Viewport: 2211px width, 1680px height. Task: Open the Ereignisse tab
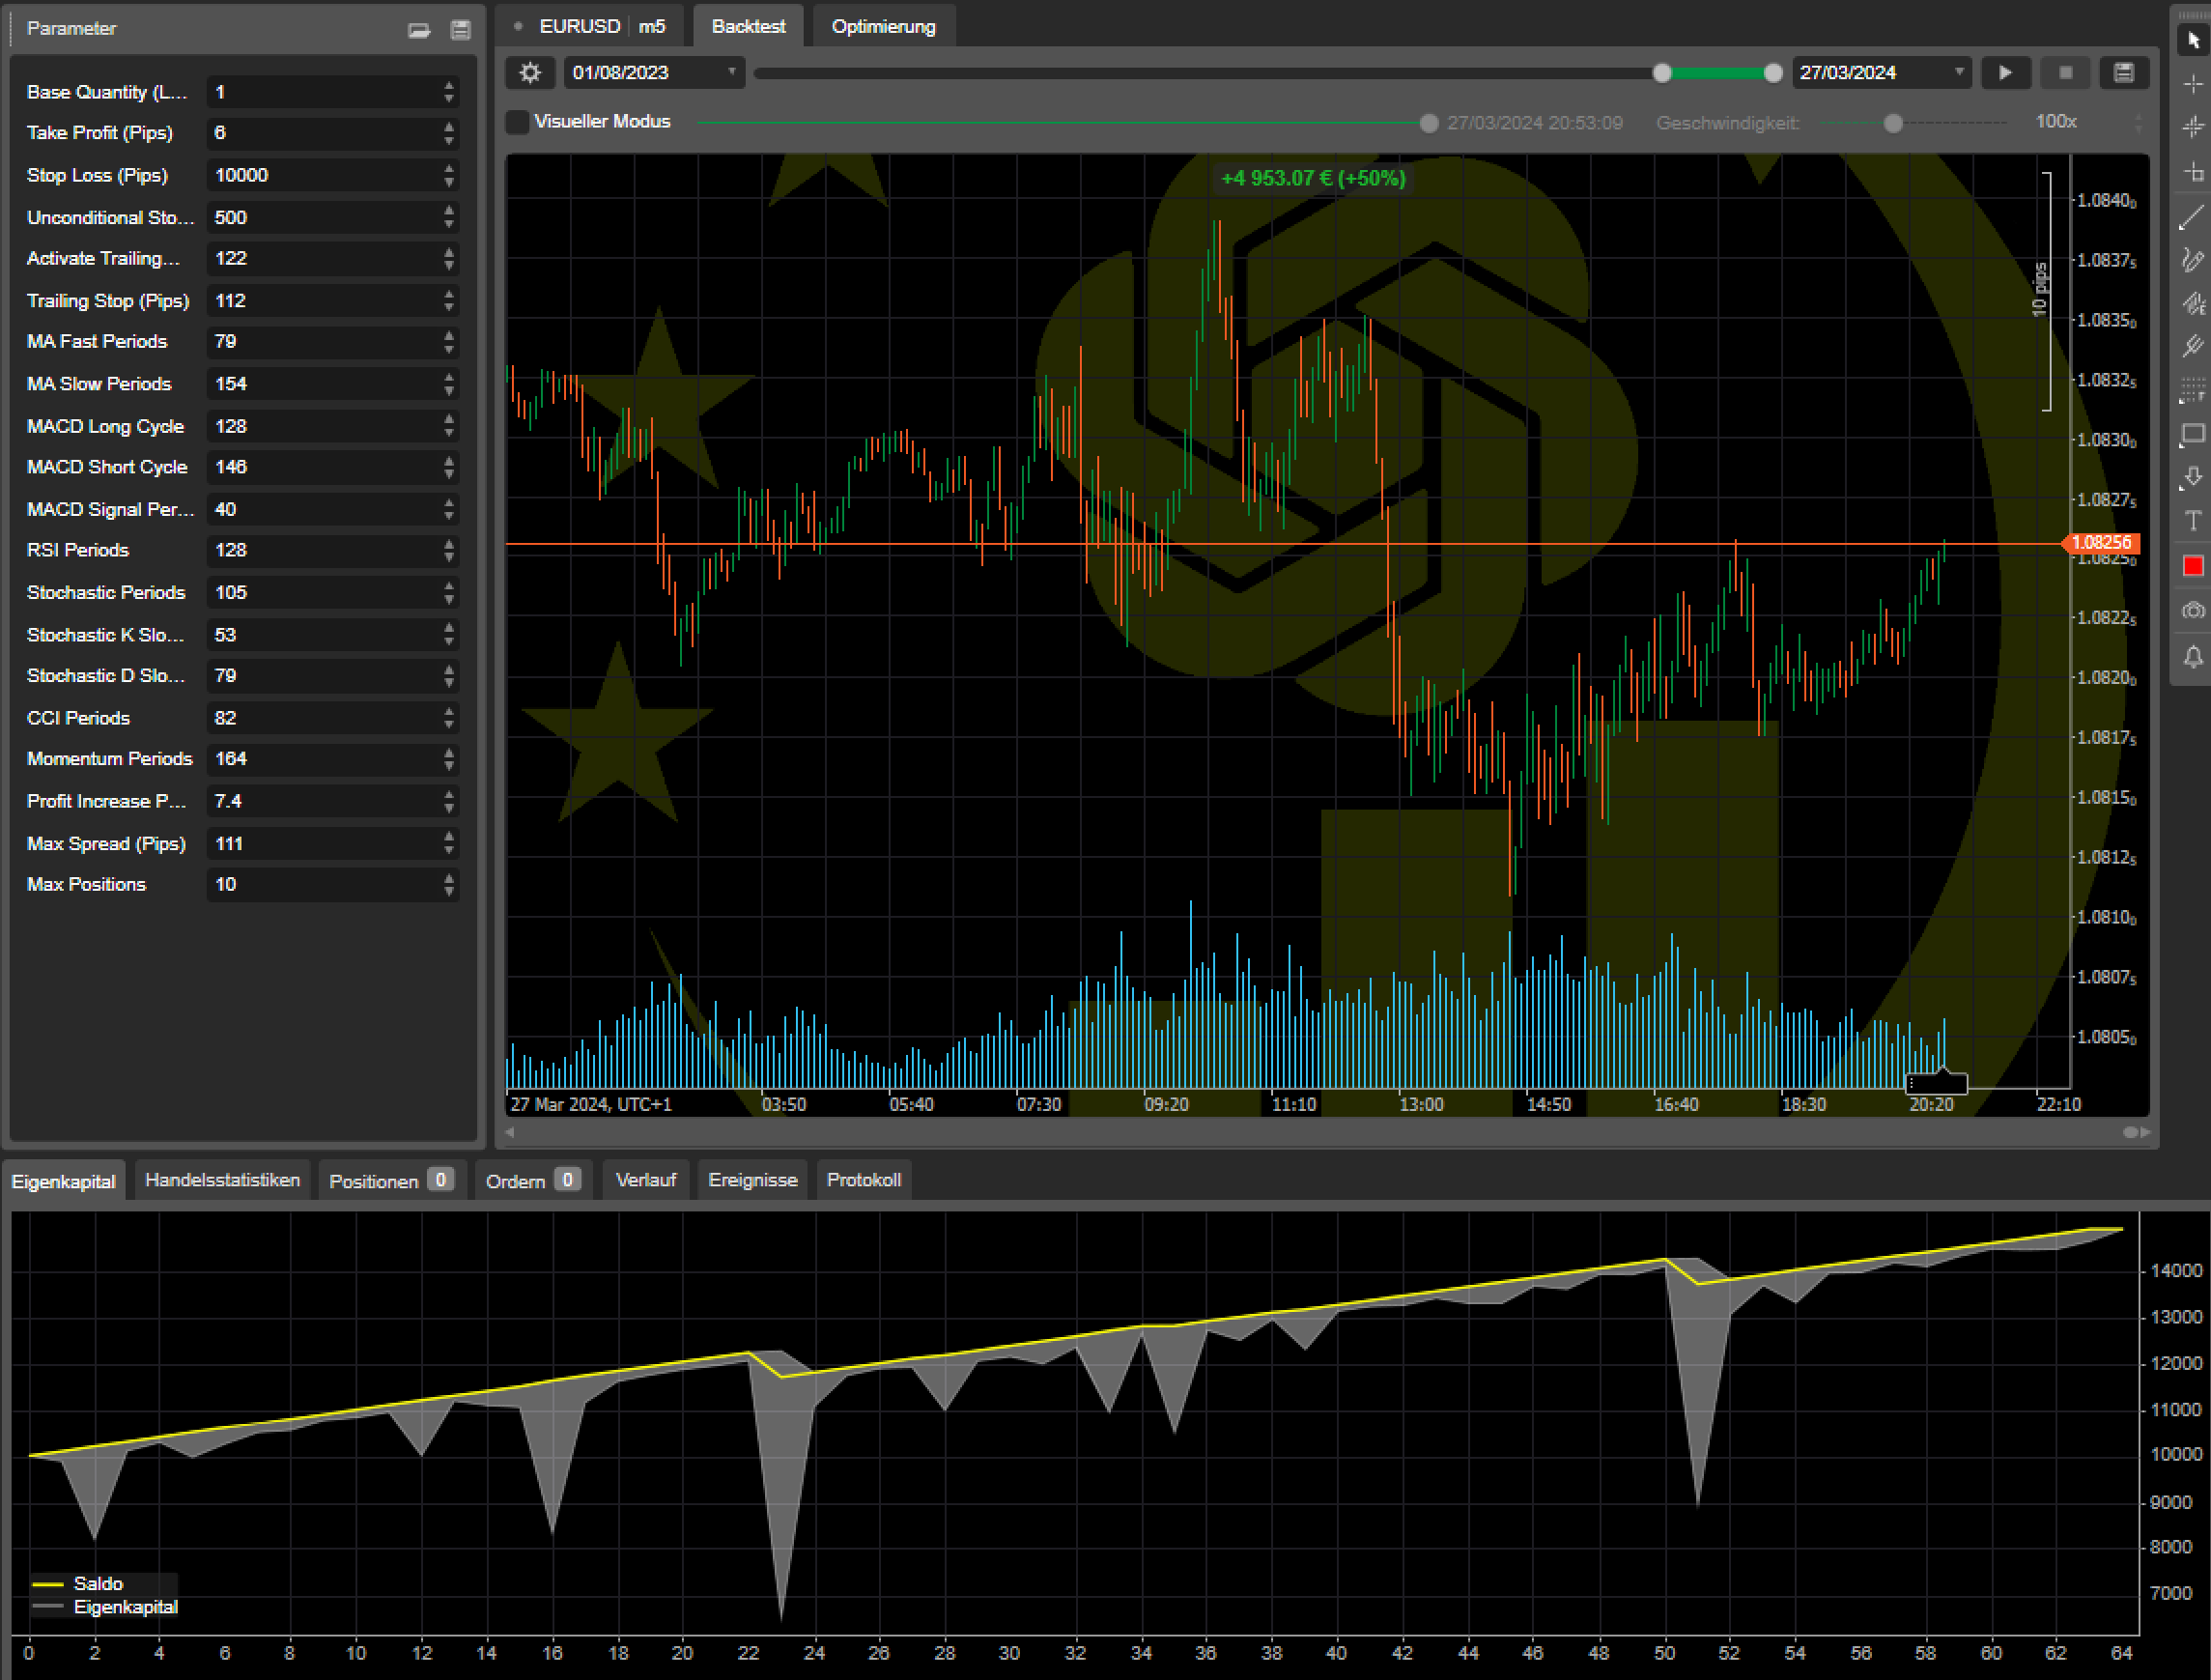[x=752, y=1180]
